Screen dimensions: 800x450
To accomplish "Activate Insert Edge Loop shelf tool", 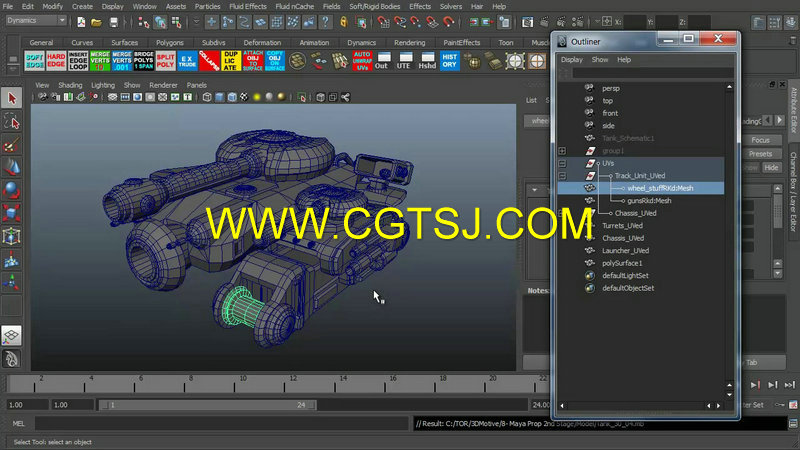I will pyautogui.click(x=78, y=61).
